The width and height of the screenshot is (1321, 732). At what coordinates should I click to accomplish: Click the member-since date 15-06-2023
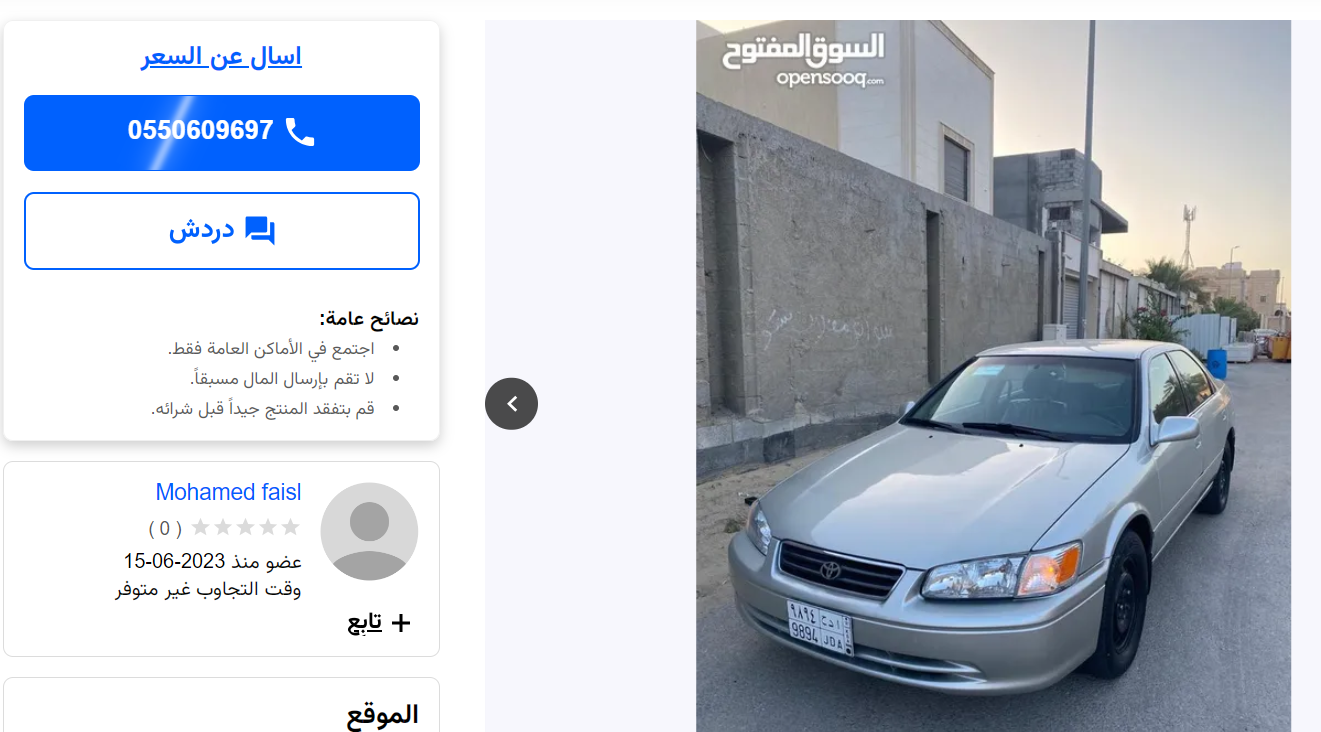pos(174,561)
